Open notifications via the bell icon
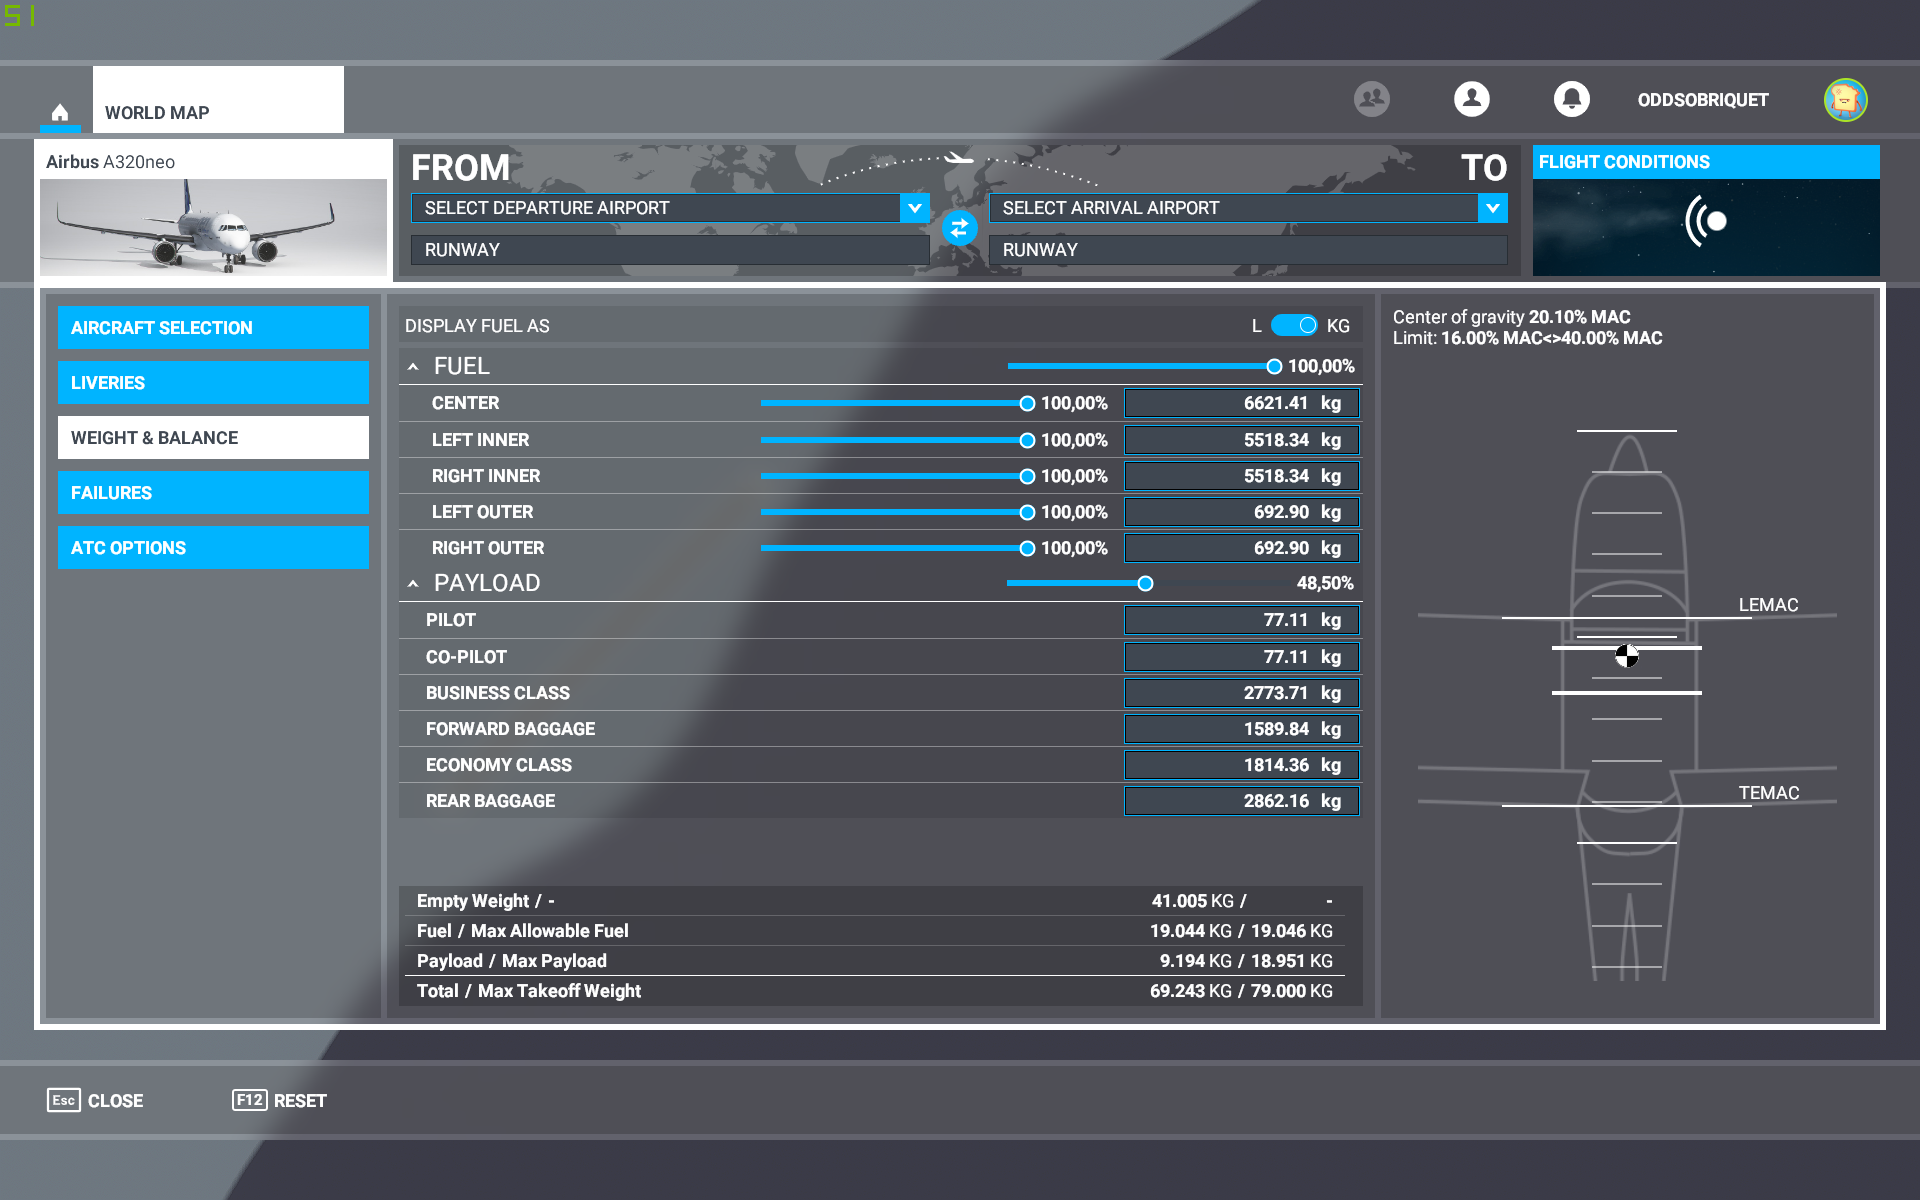 point(1571,99)
